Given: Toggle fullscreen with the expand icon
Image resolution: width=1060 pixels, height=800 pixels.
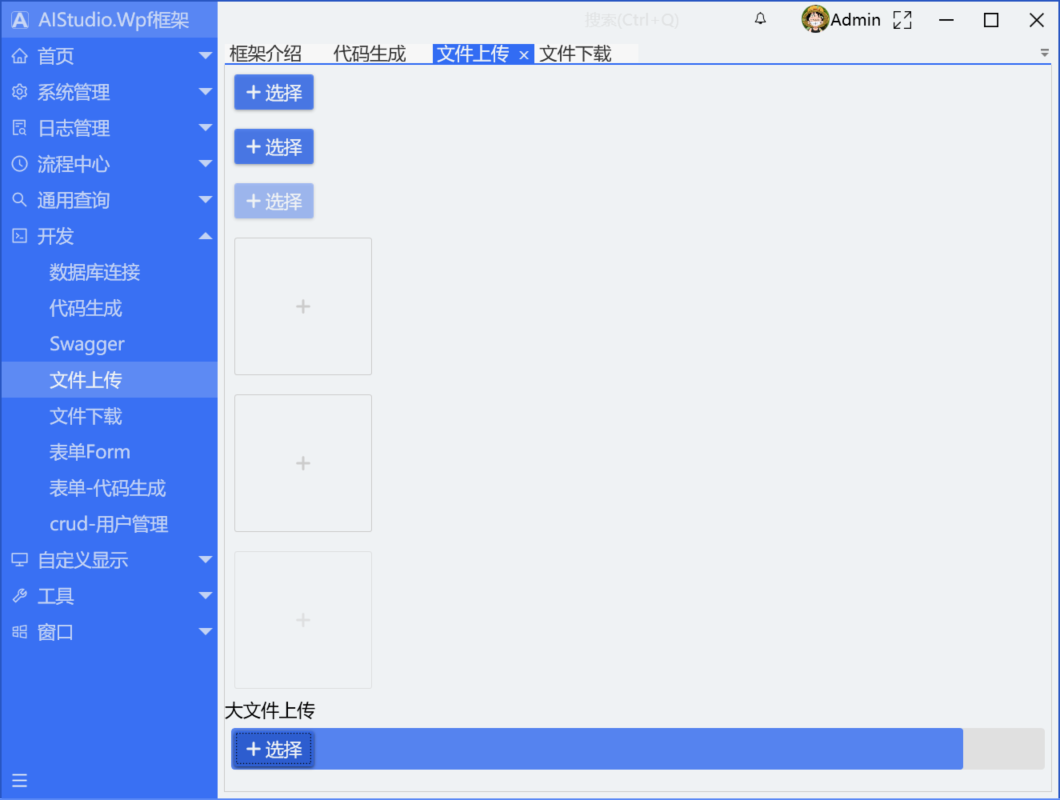Looking at the screenshot, I should pos(902,20).
